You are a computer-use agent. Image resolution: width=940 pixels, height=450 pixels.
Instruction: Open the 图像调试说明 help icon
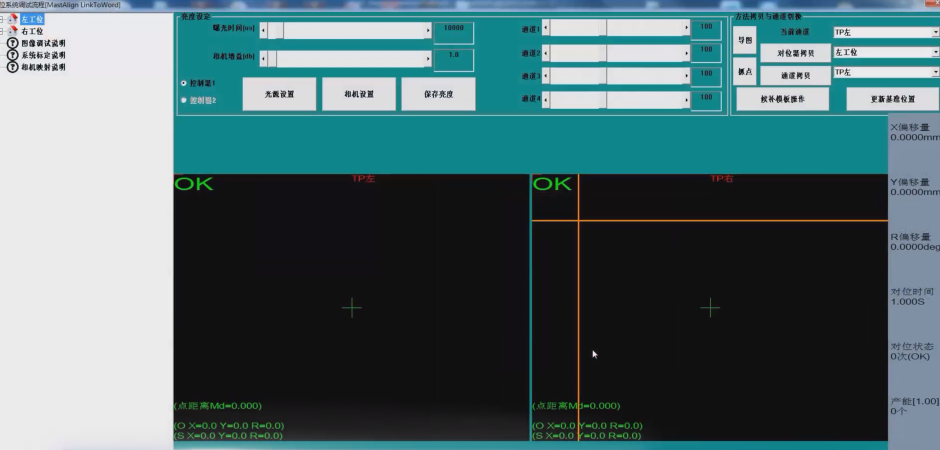tap(12, 43)
